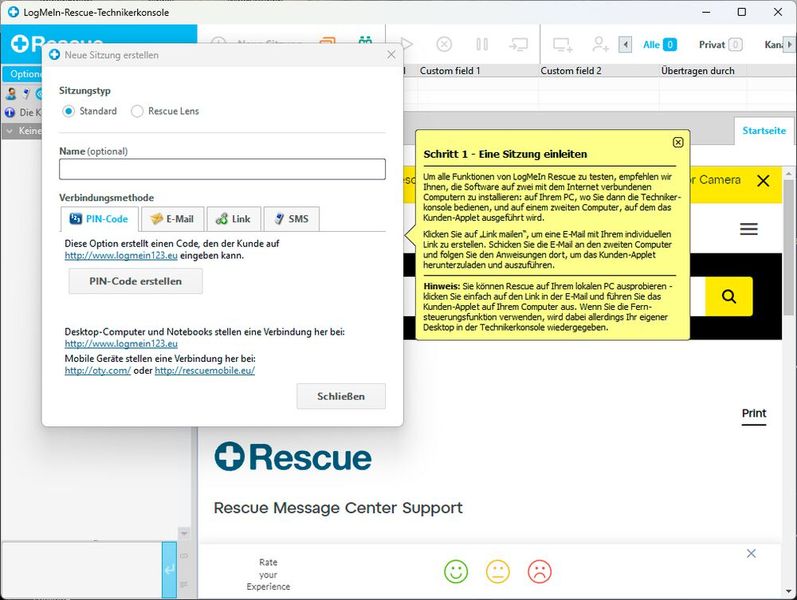Image resolution: width=797 pixels, height=600 pixels.
Task: Rate experience with red sad smiley
Action: tap(539, 572)
